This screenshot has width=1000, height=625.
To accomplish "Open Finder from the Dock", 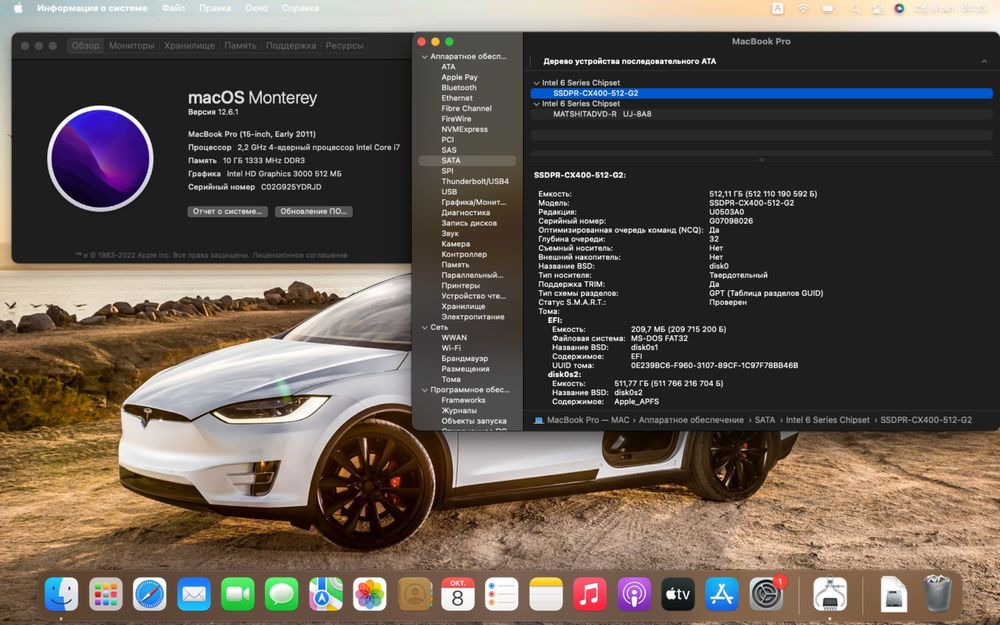I will tap(62, 594).
